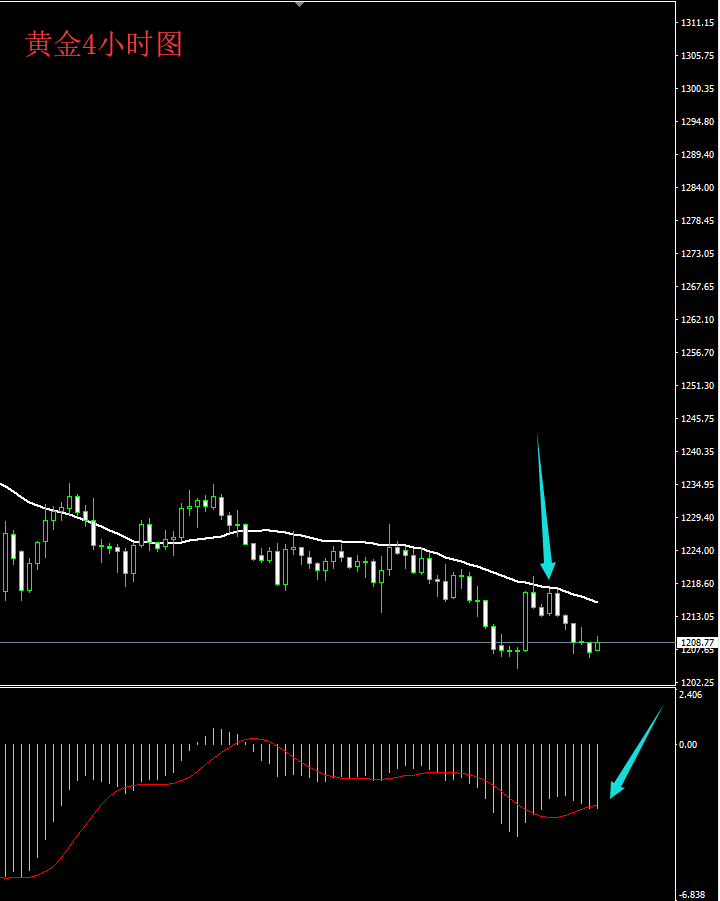
Task: Click the 1218.60 price axis label
Action: pyautogui.click(x=697, y=583)
